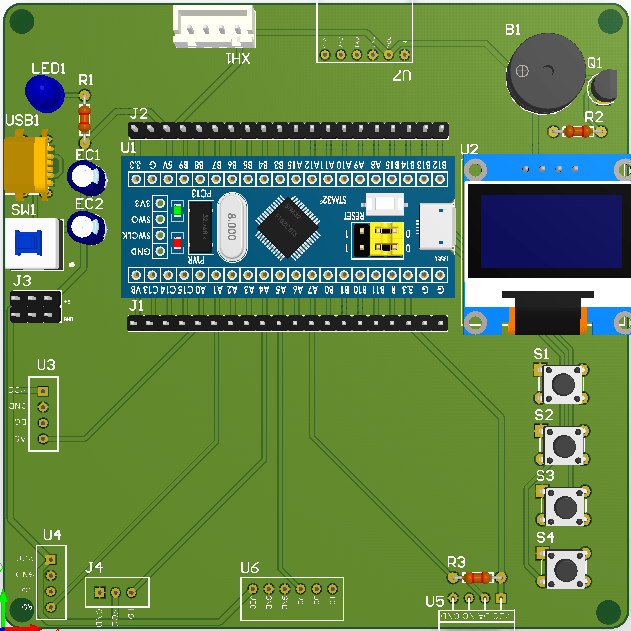The width and height of the screenshot is (631, 631).
Task: Click the 'SW1' designator label
Action: click(23, 210)
